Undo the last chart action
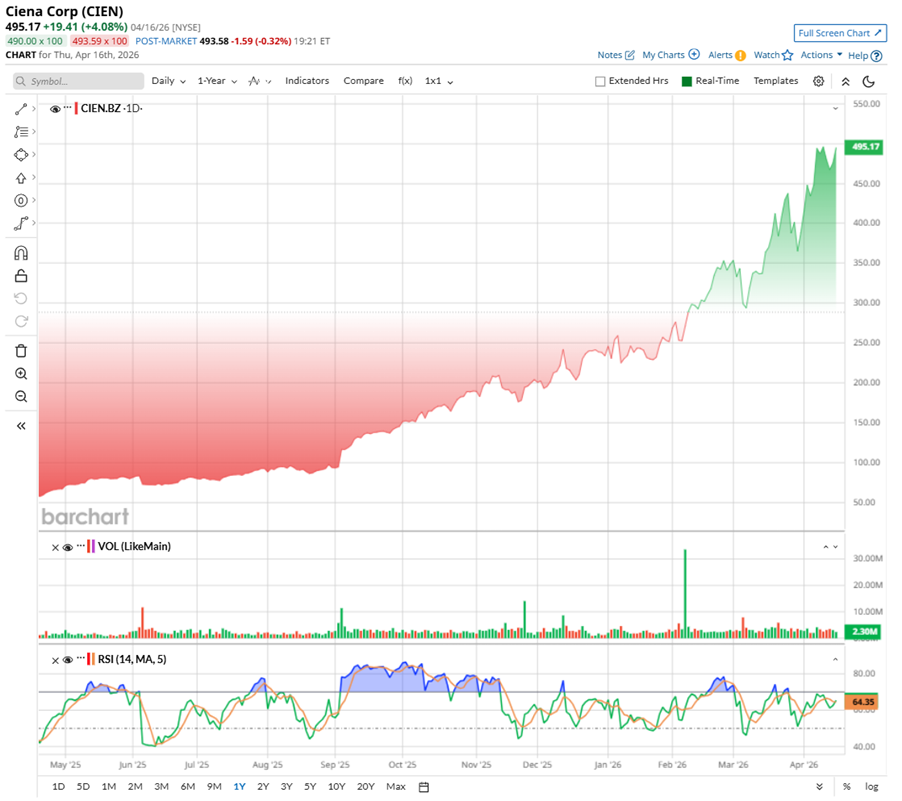This screenshot has height=801, width=902. (x=21, y=298)
